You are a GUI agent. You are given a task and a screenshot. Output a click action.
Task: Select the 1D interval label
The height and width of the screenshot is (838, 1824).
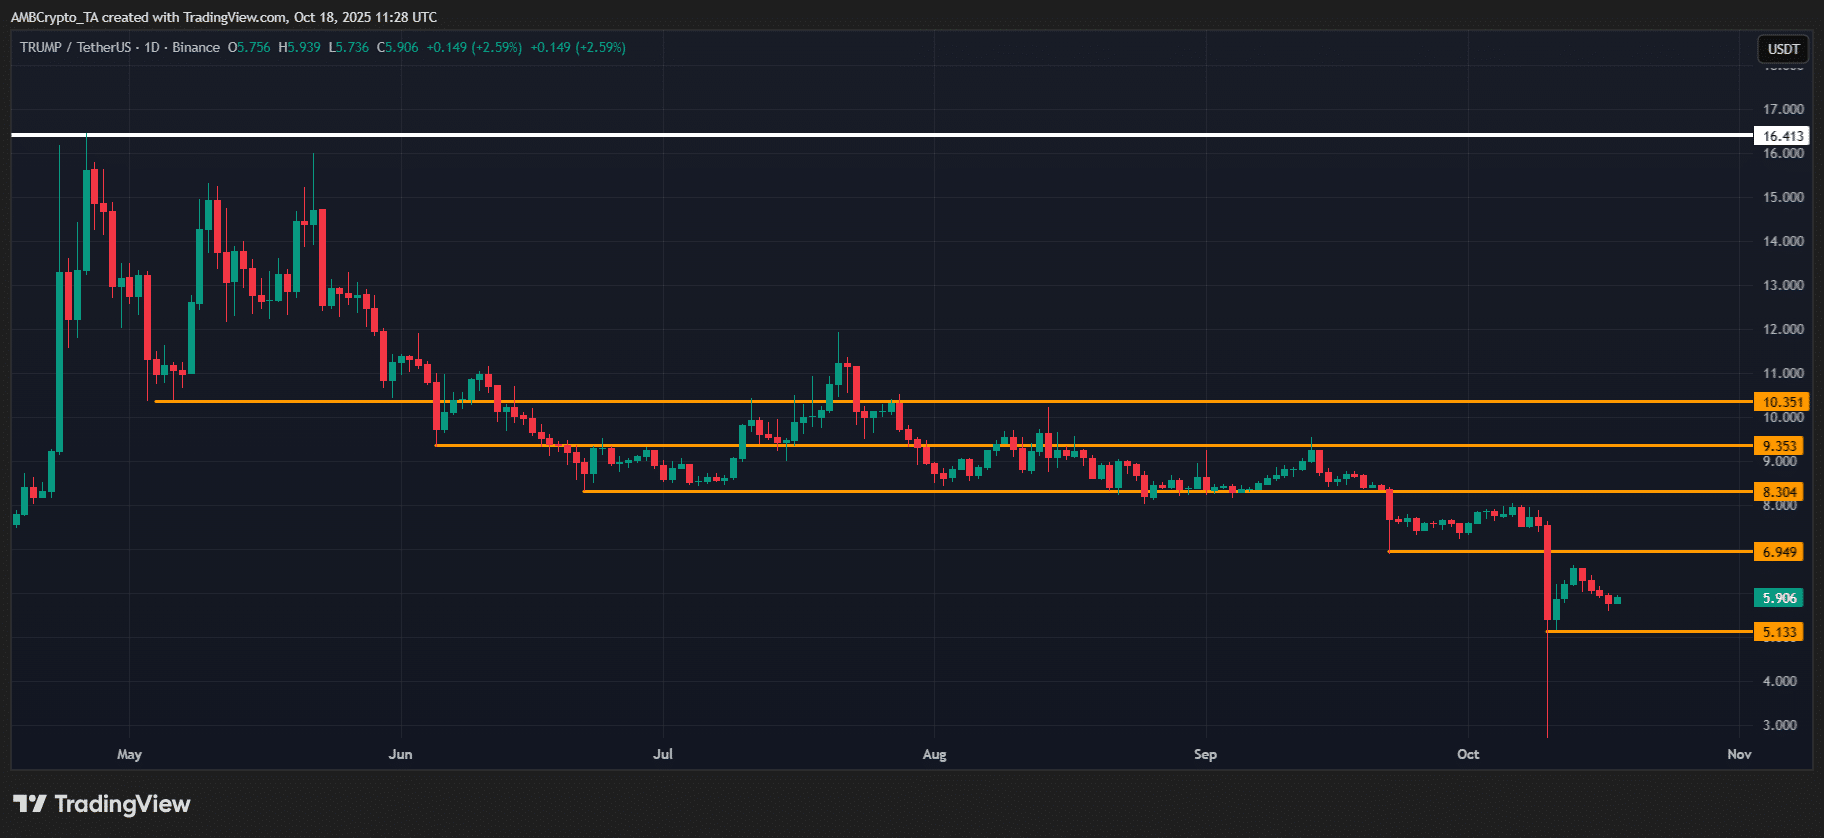point(152,47)
